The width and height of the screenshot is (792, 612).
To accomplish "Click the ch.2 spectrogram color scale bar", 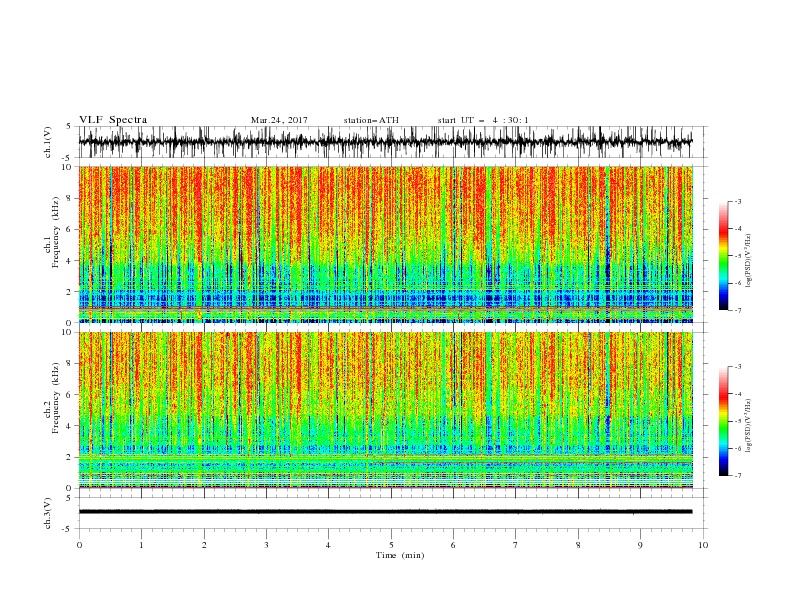I will [723, 421].
